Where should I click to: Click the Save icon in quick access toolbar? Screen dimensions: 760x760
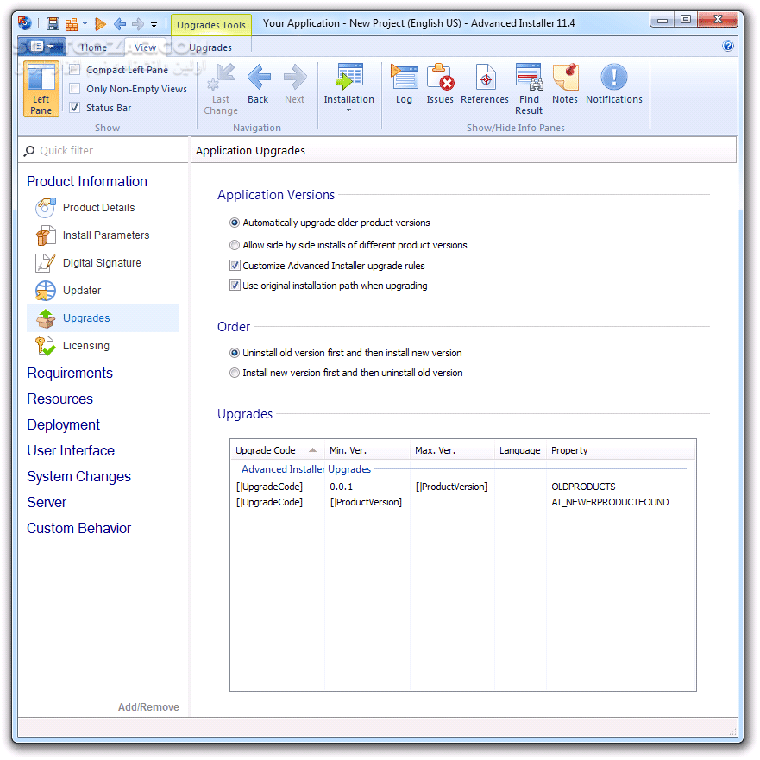point(52,23)
